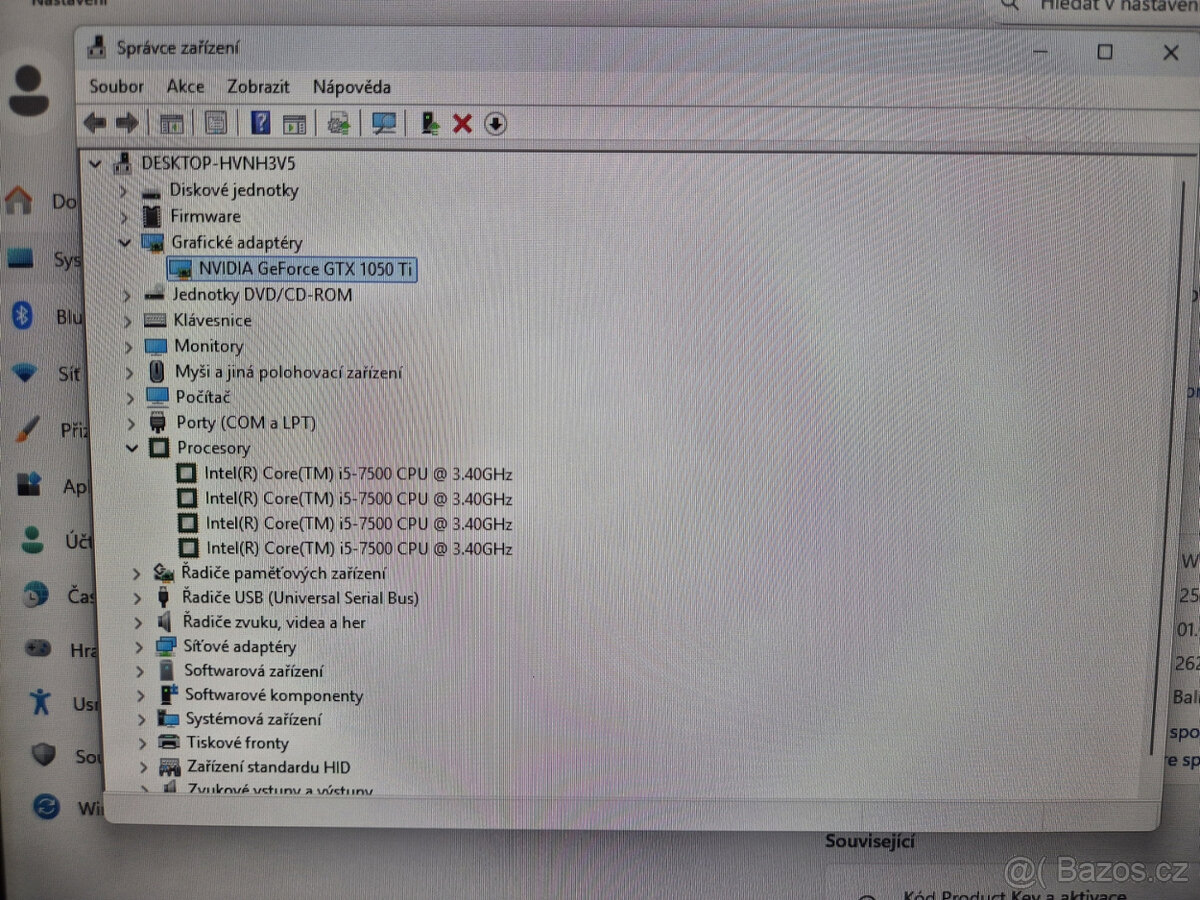
Task: Click the Help icon in the toolbar
Action: click(x=259, y=122)
